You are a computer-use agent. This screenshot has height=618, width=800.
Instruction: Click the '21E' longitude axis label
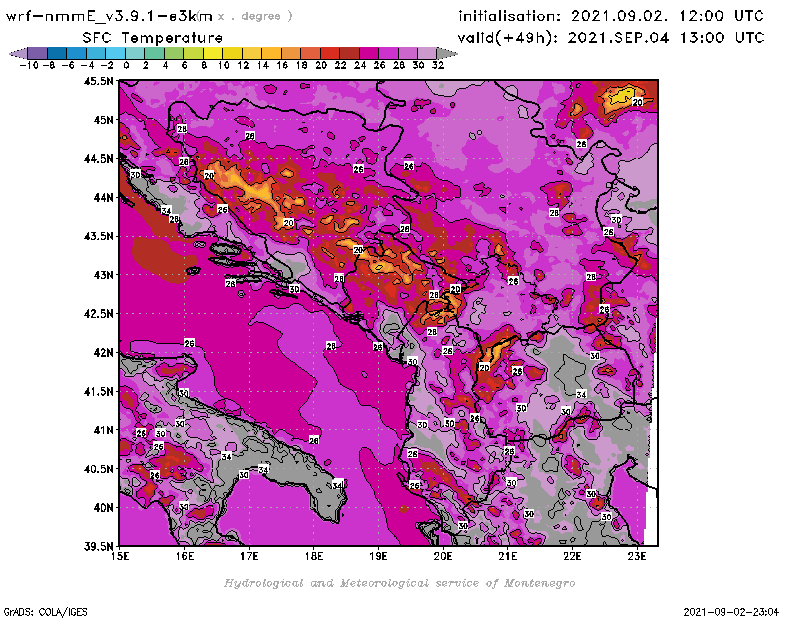(x=508, y=556)
